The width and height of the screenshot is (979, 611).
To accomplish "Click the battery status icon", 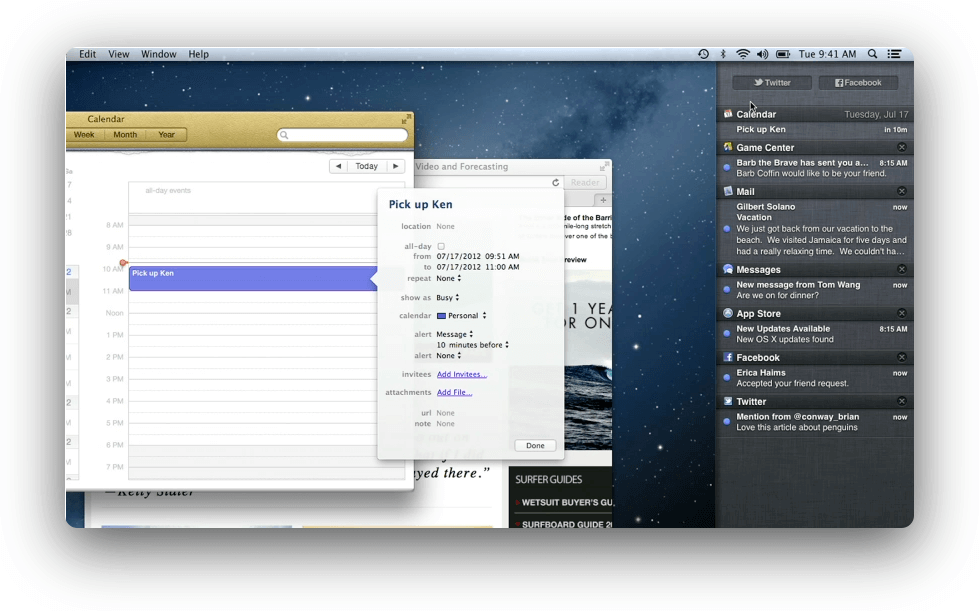I will [x=783, y=54].
